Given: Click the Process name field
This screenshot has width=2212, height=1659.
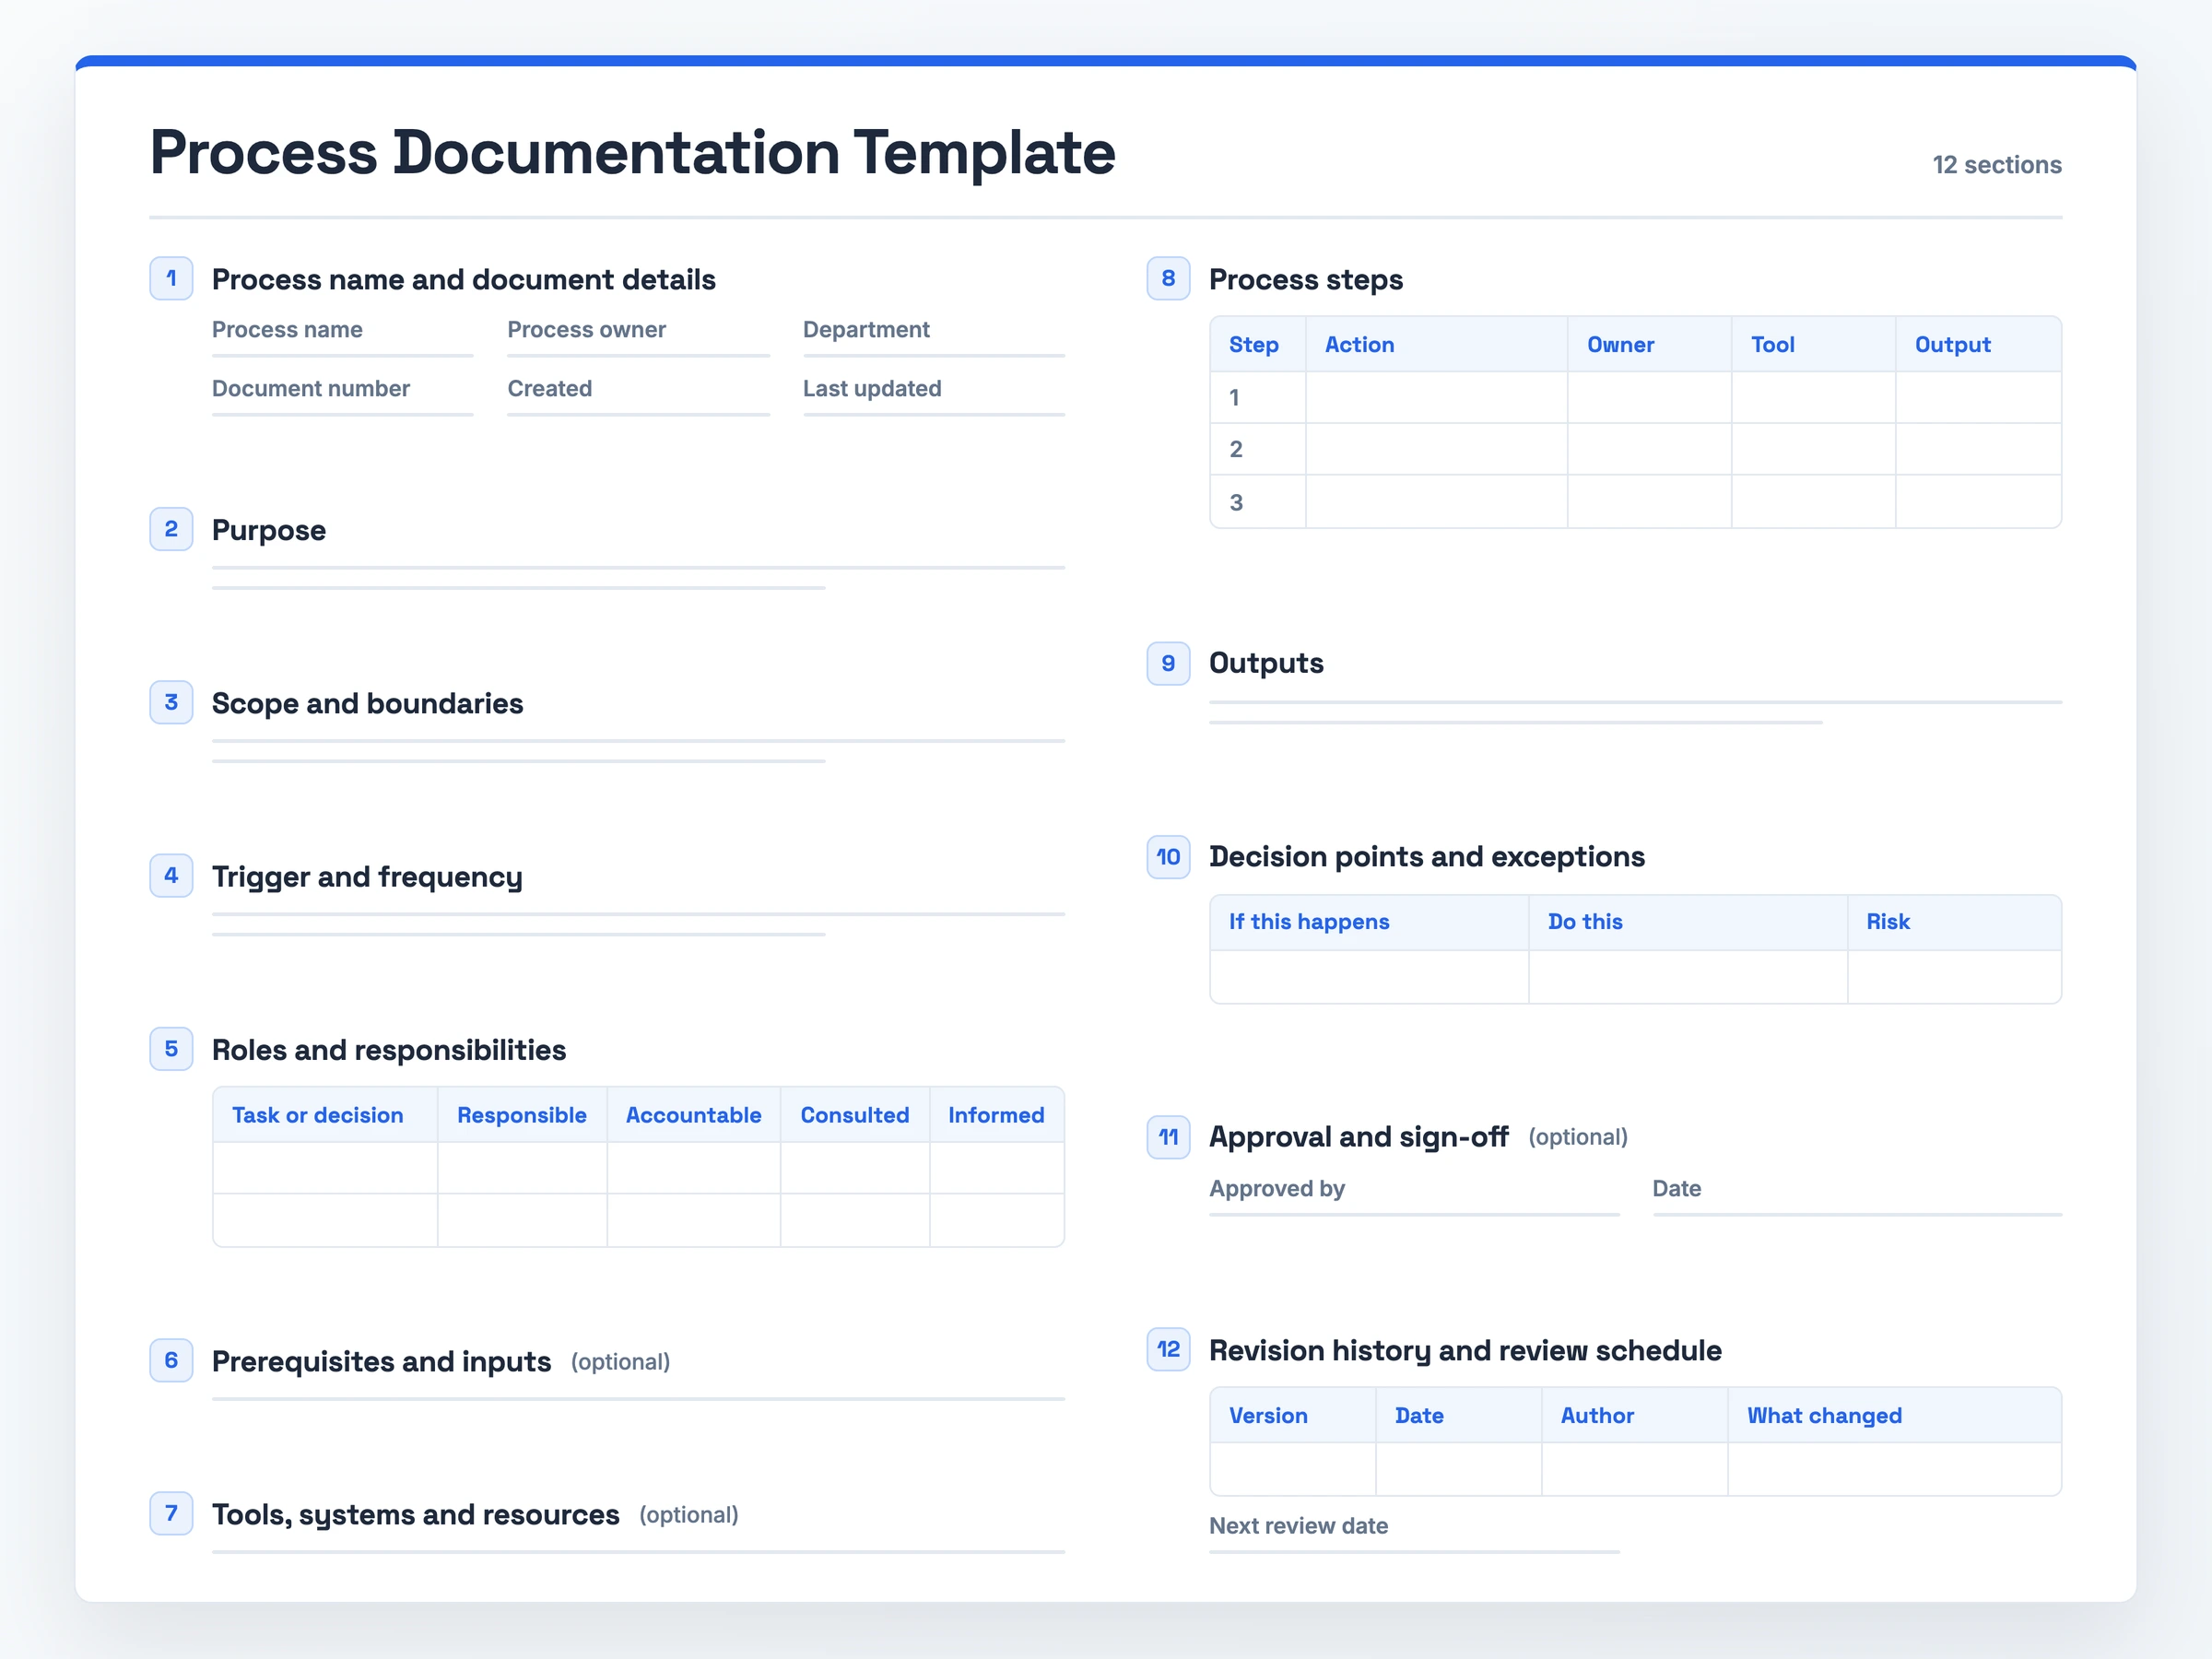Looking at the screenshot, I should click(x=342, y=337).
